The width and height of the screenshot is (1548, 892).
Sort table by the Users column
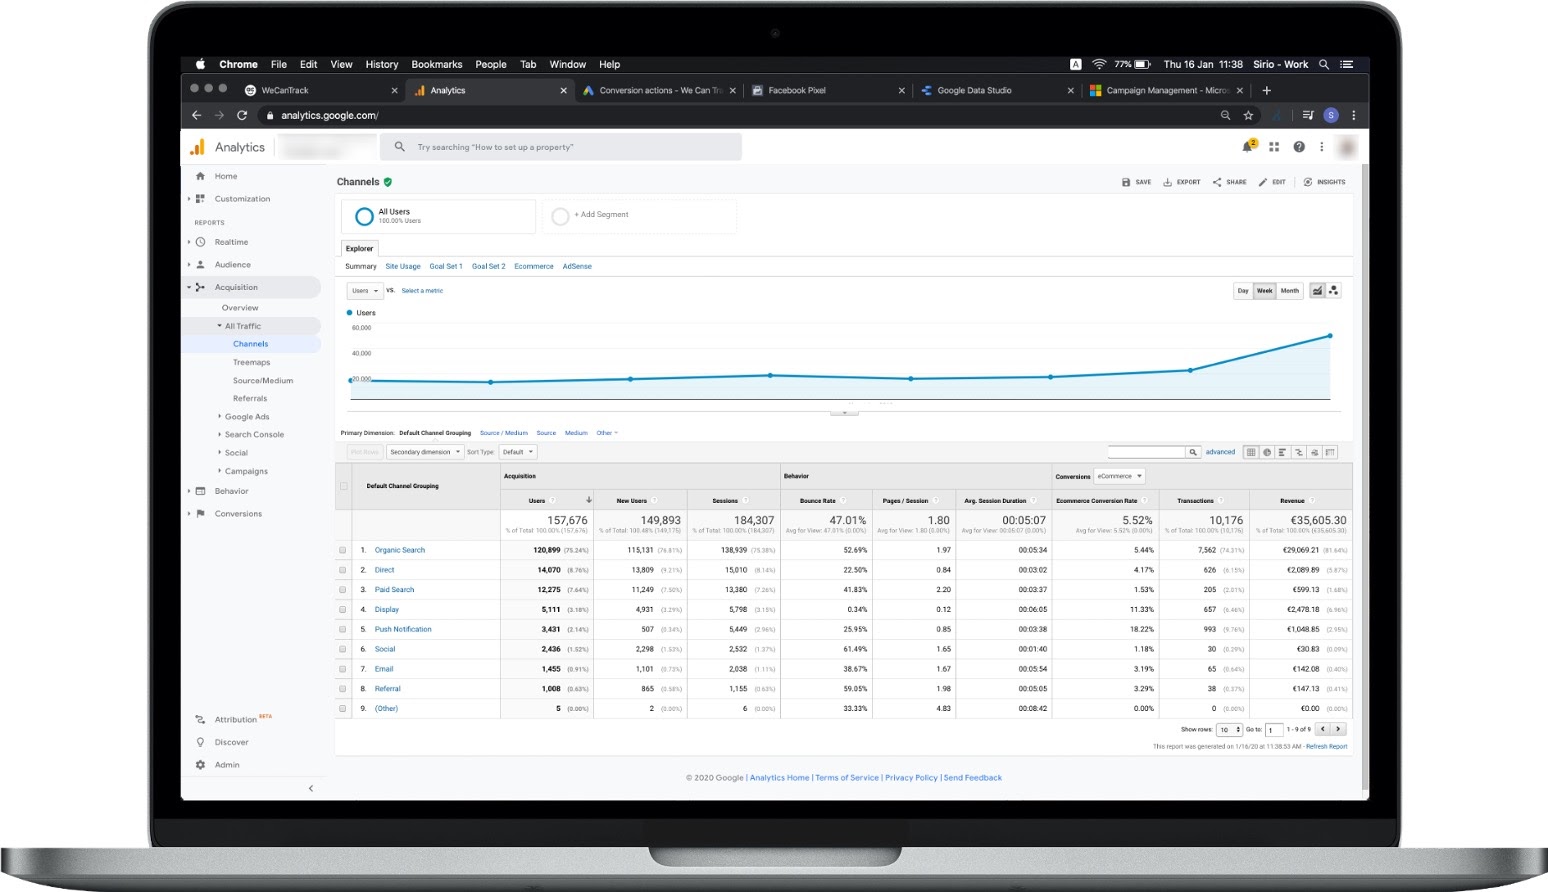click(537, 500)
